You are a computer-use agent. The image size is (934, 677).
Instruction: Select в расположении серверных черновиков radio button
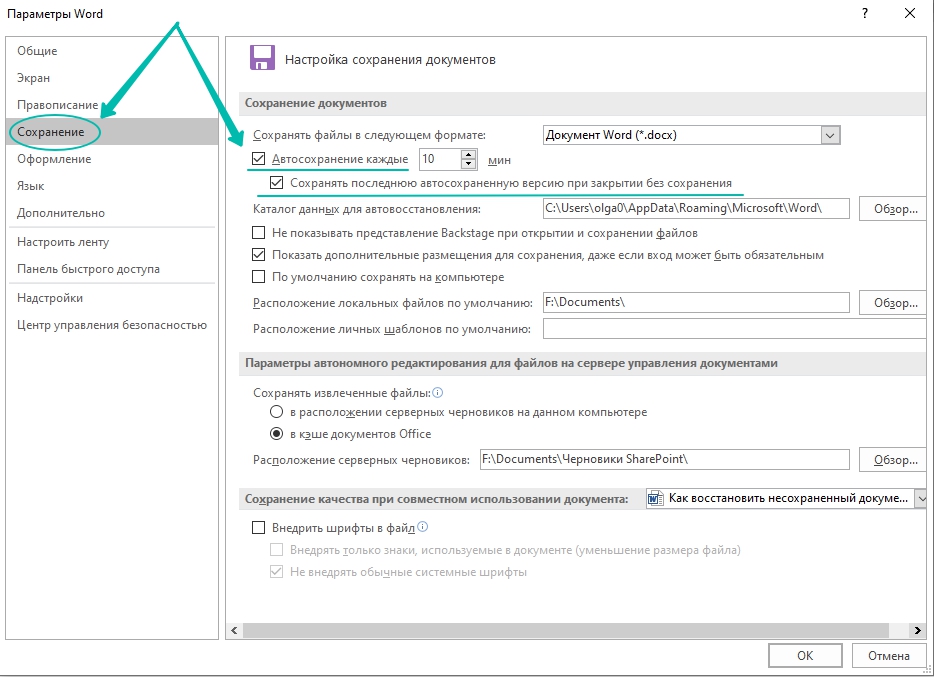point(276,411)
